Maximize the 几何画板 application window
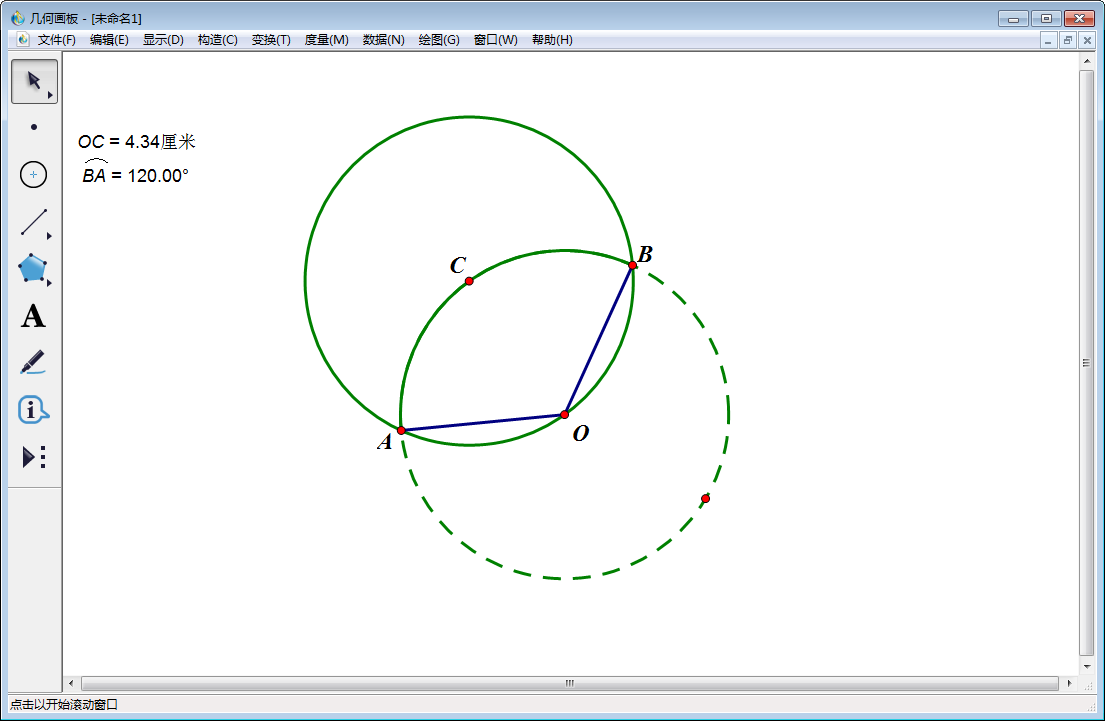The height and width of the screenshot is (721, 1105). click(1047, 19)
